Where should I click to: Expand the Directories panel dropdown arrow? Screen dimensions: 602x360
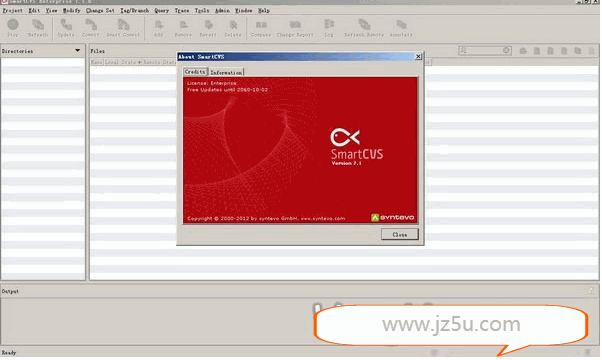pyautogui.click(x=78, y=51)
